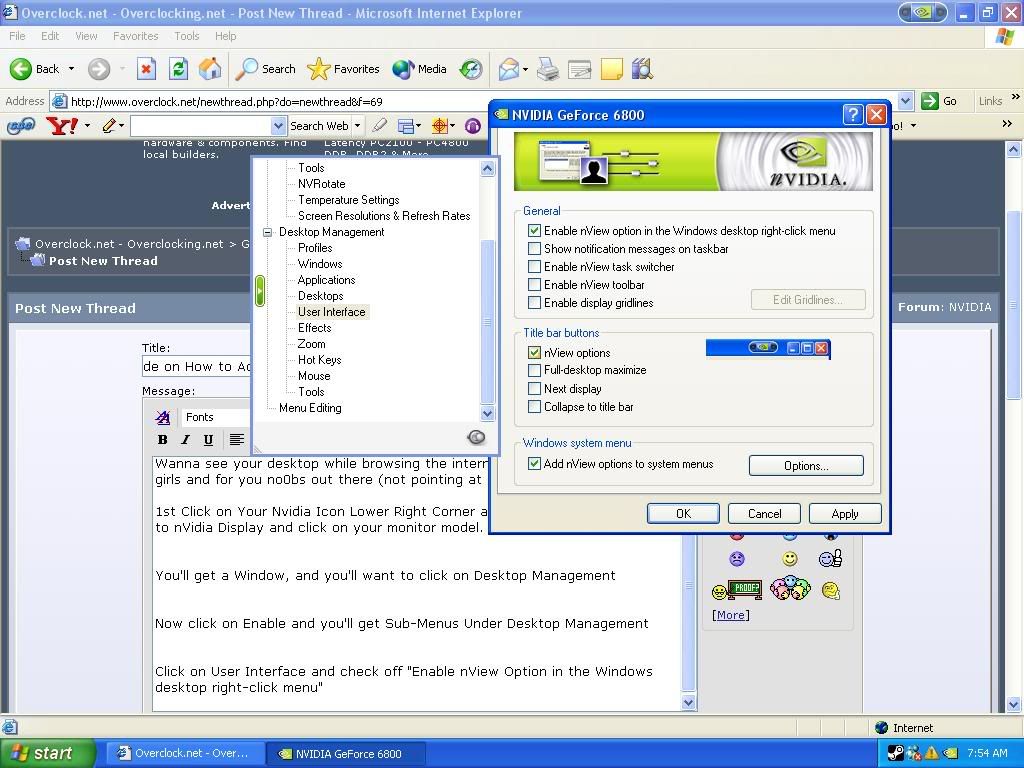Expand the Yahoo toolbar overflow chevron
Screen dimensions: 1024x768
pyautogui.click(x=1006, y=124)
